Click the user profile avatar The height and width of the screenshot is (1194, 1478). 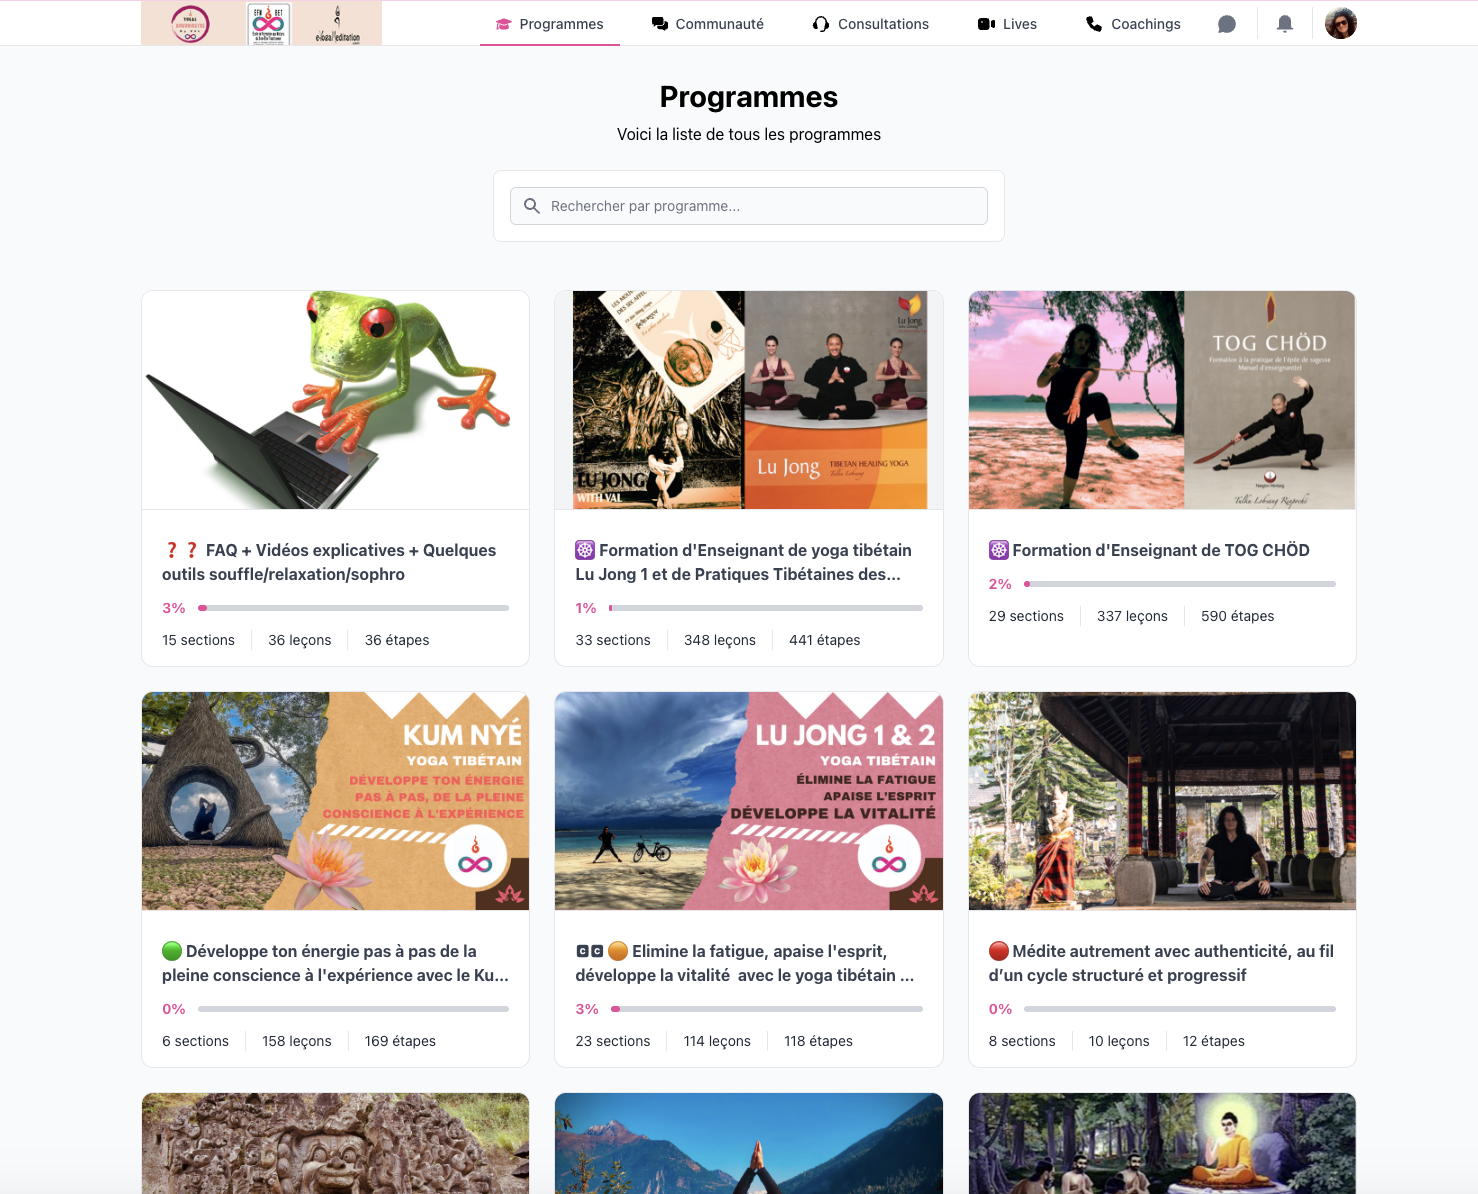tap(1340, 23)
